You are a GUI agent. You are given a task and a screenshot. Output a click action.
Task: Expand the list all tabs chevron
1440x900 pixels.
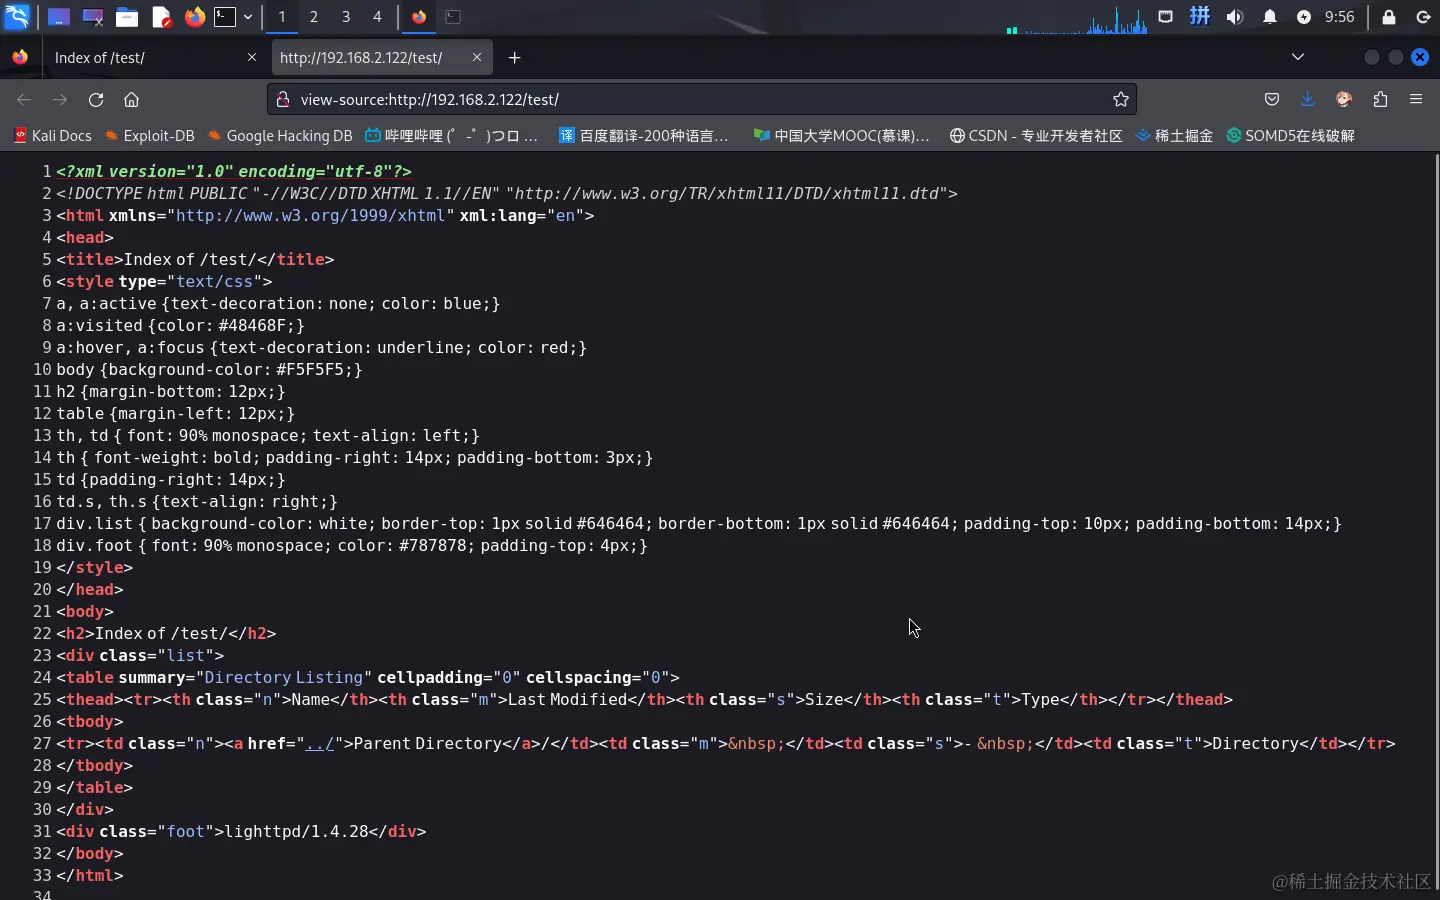point(1298,57)
